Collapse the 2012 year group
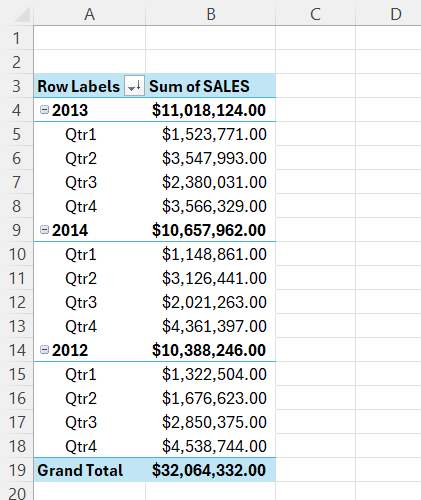This screenshot has width=421, height=500. [44, 350]
